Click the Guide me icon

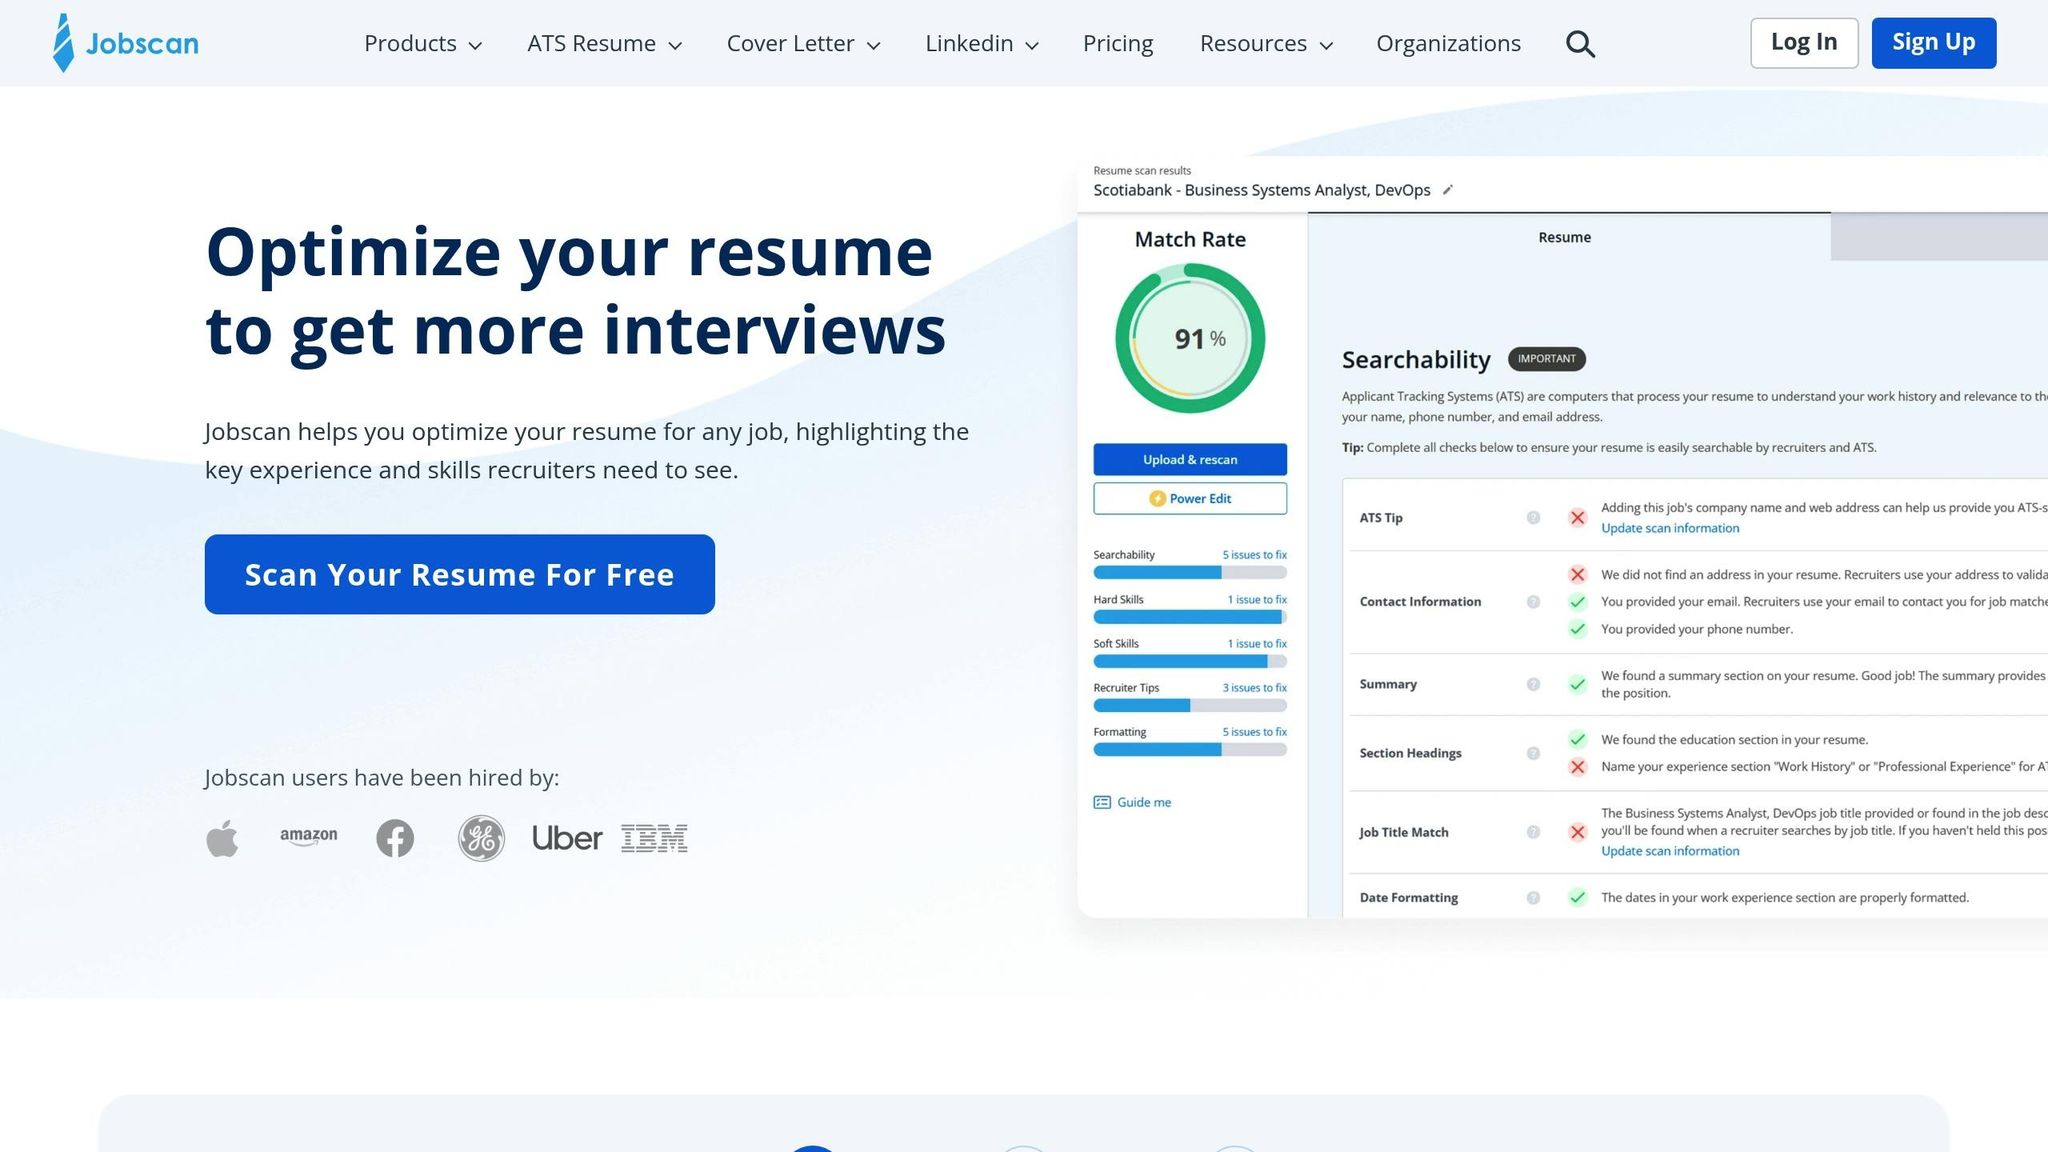coord(1102,802)
